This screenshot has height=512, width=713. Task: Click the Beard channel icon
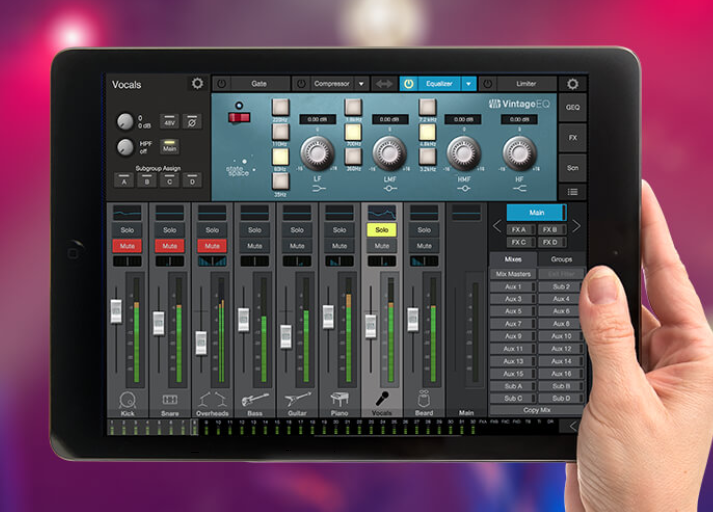424,399
